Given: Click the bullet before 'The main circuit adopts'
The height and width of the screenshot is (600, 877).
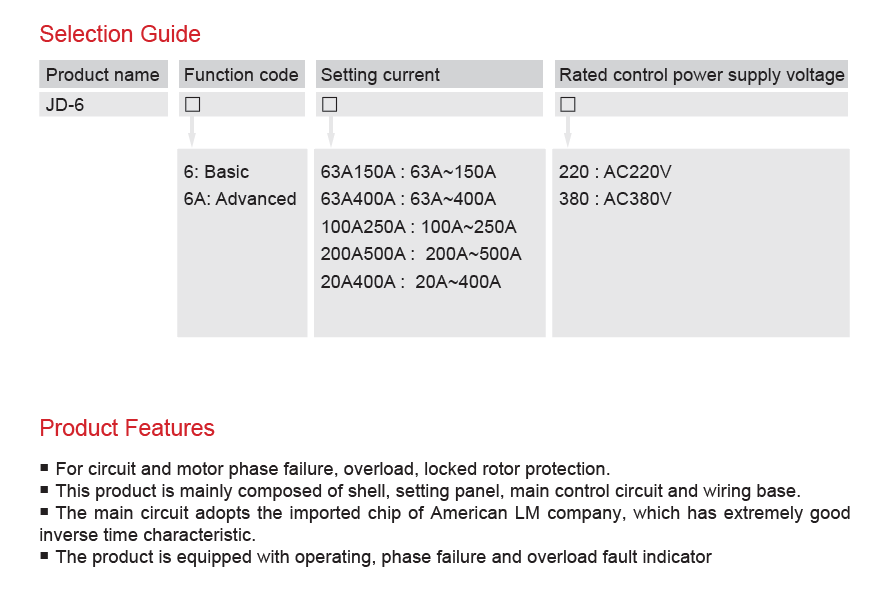Looking at the screenshot, I should coord(45,512).
